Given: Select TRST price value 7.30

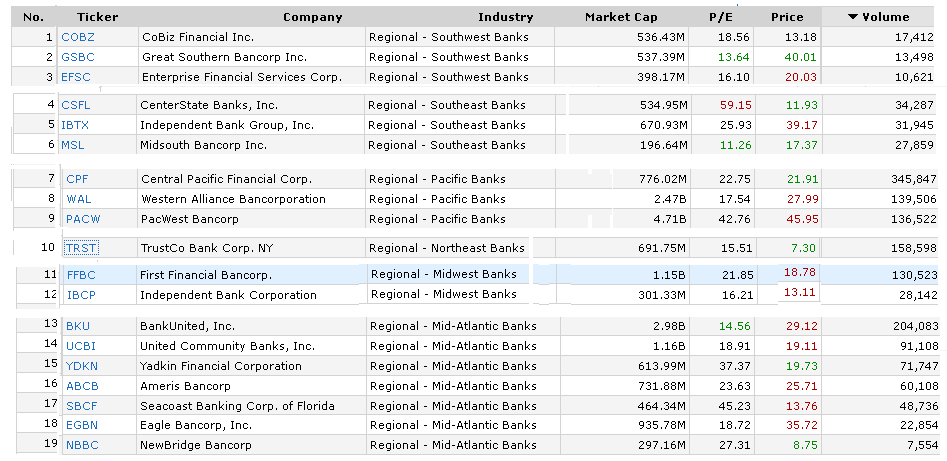Looking at the screenshot, I should pyautogui.click(x=803, y=248).
